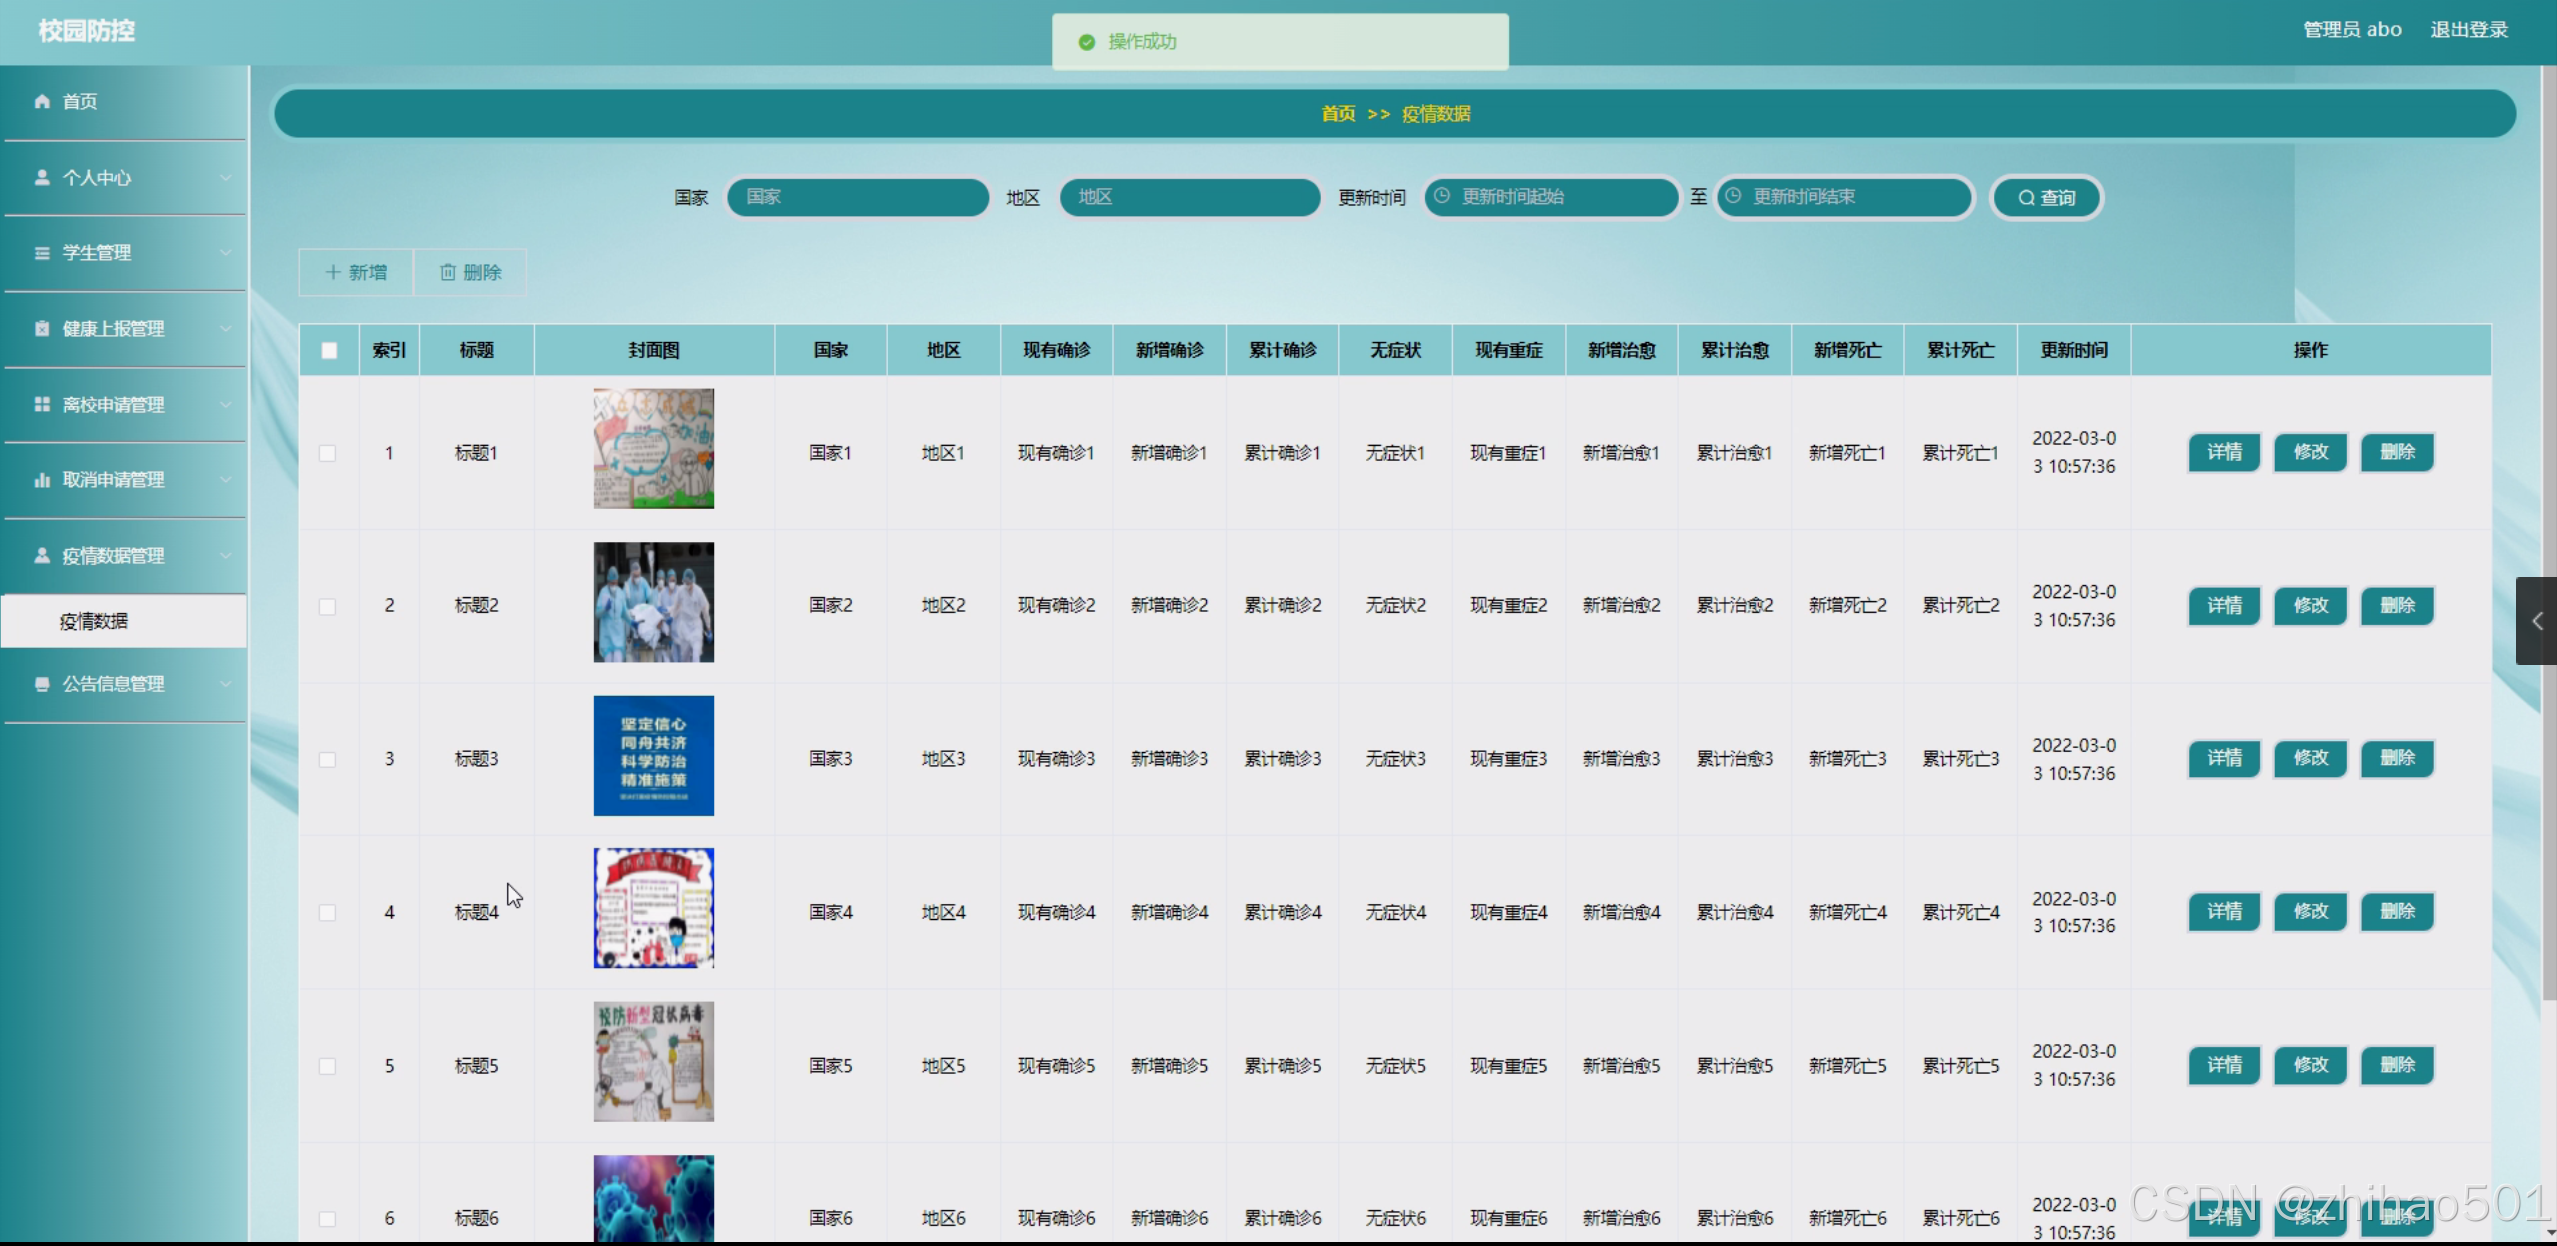Select the 疫情数据 submenu item

(x=94, y=621)
